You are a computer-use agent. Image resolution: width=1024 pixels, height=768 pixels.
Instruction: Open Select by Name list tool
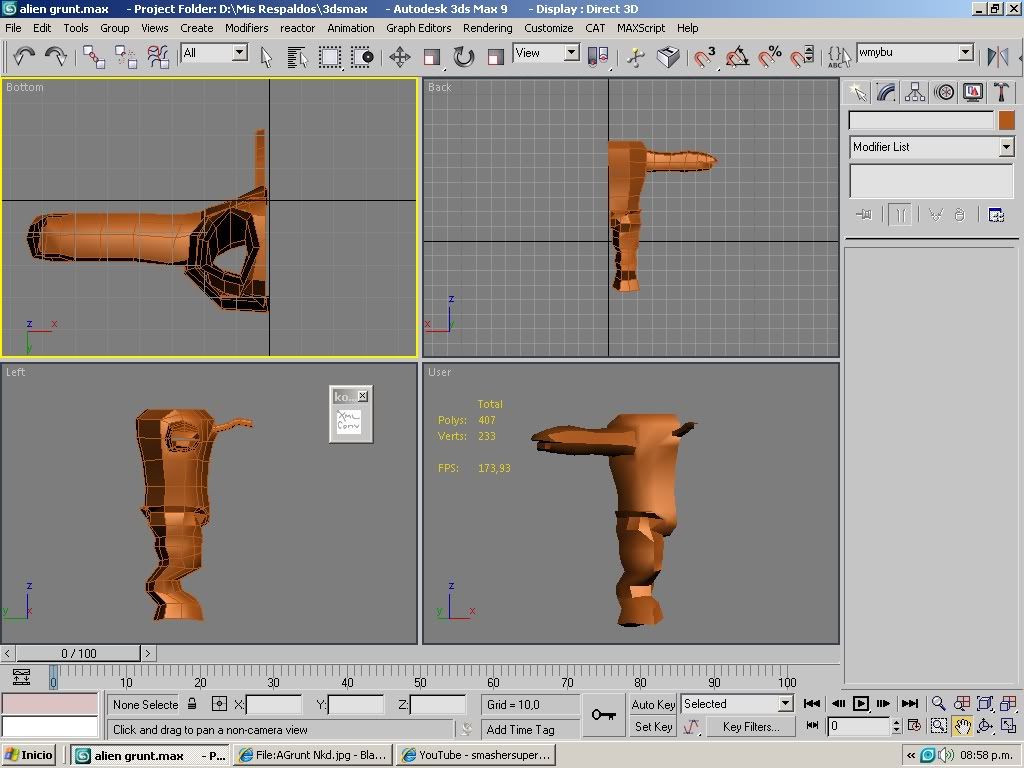click(x=297, y=56)
